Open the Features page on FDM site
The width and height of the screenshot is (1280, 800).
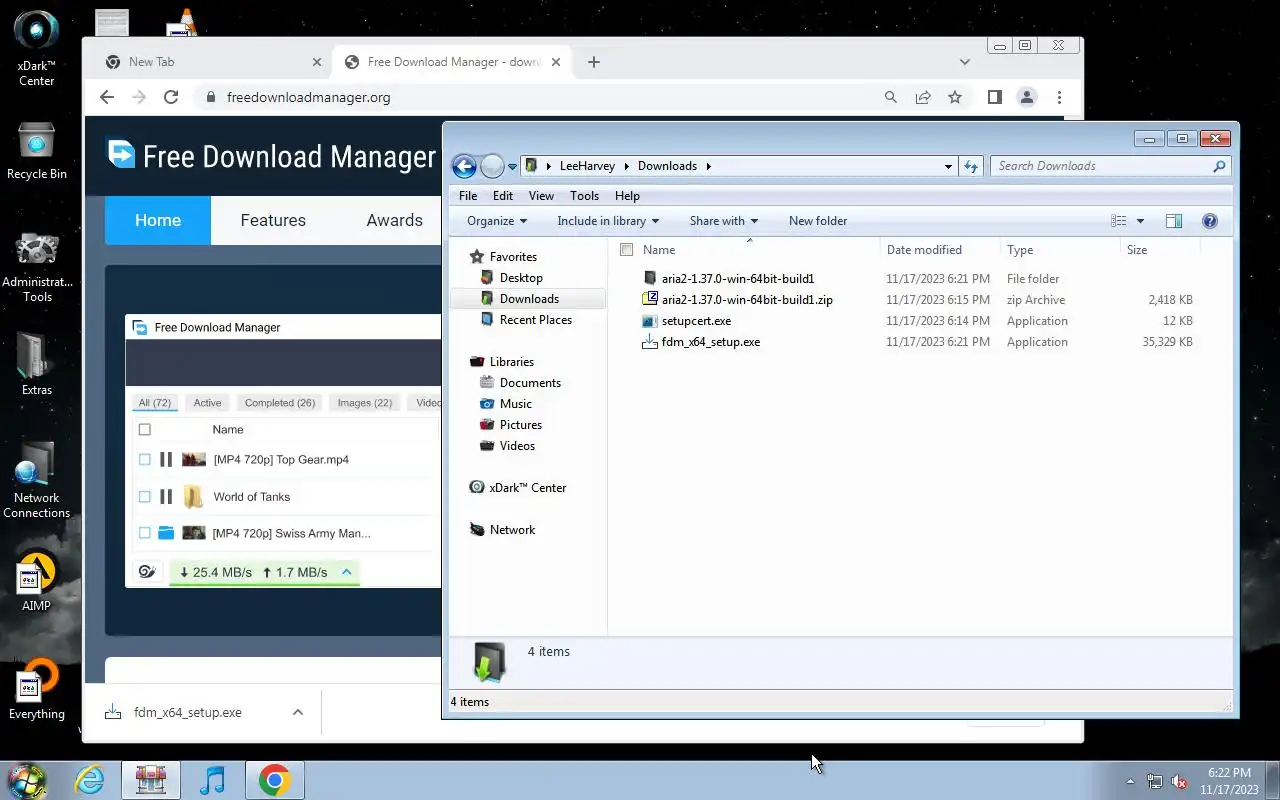pyautogui.click(x=273, y=221)
